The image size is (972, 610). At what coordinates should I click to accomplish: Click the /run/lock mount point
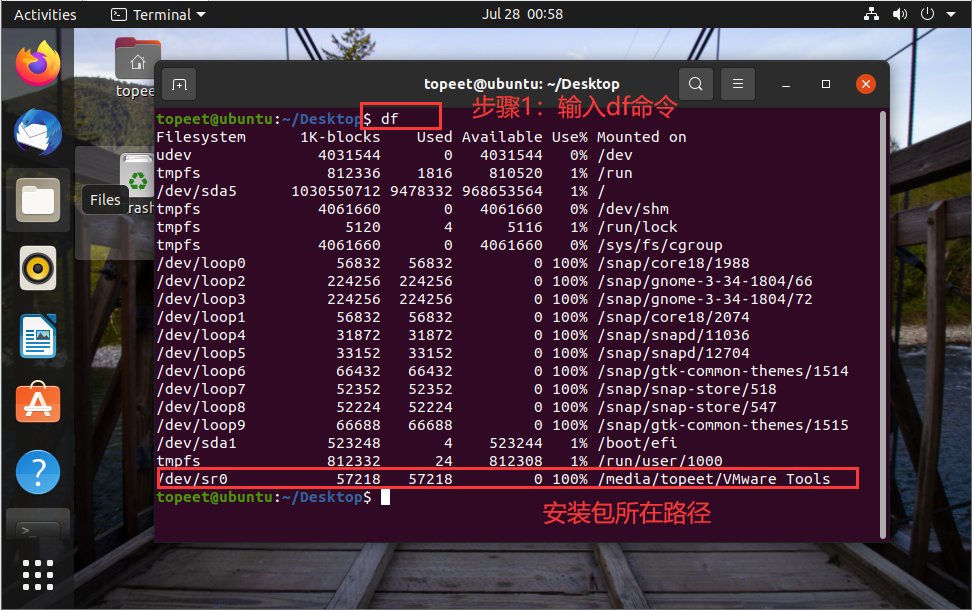(637, 227)
